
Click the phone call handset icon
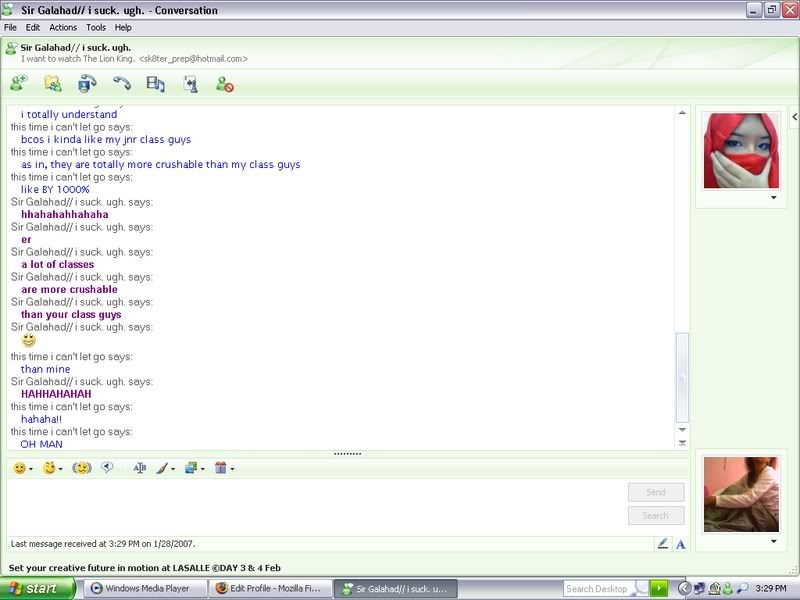[x=122, y=84]
